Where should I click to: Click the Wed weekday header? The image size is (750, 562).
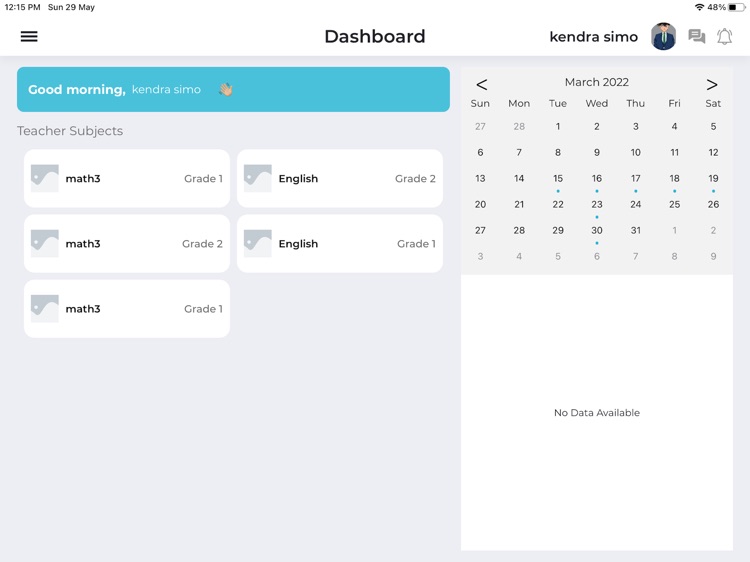[596, 103]
